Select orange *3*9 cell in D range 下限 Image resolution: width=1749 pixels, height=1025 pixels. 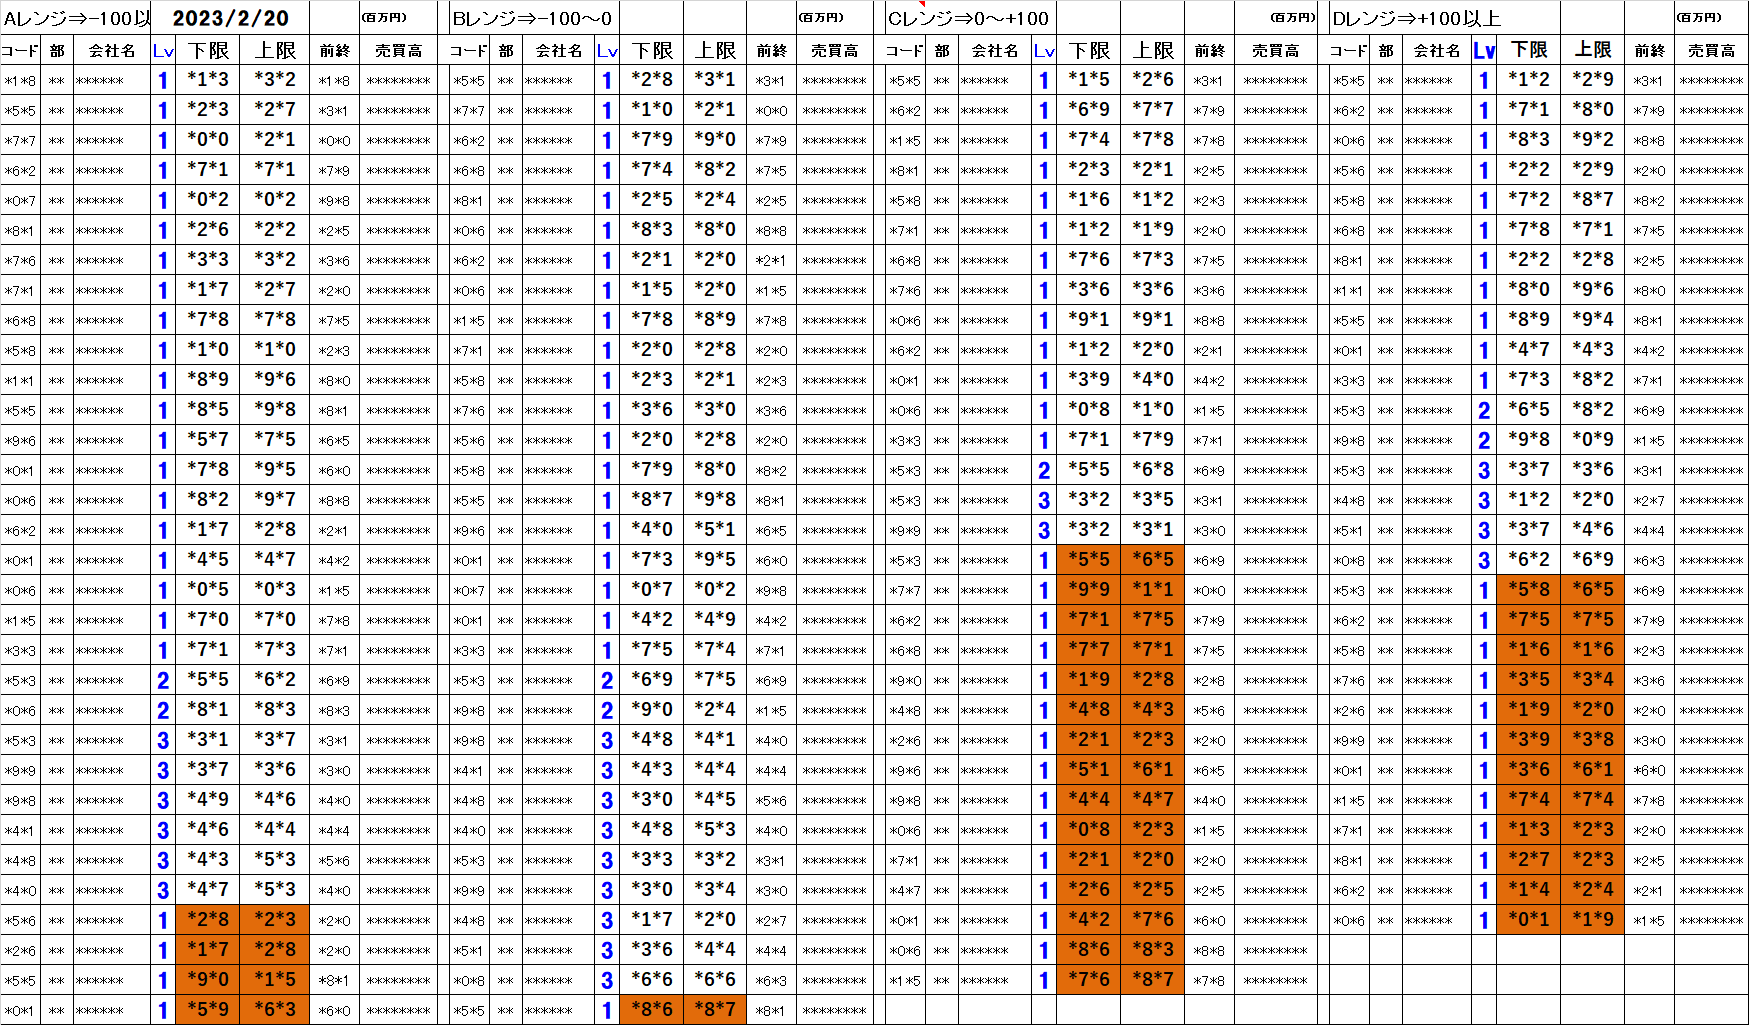(x=1529, y=739)
